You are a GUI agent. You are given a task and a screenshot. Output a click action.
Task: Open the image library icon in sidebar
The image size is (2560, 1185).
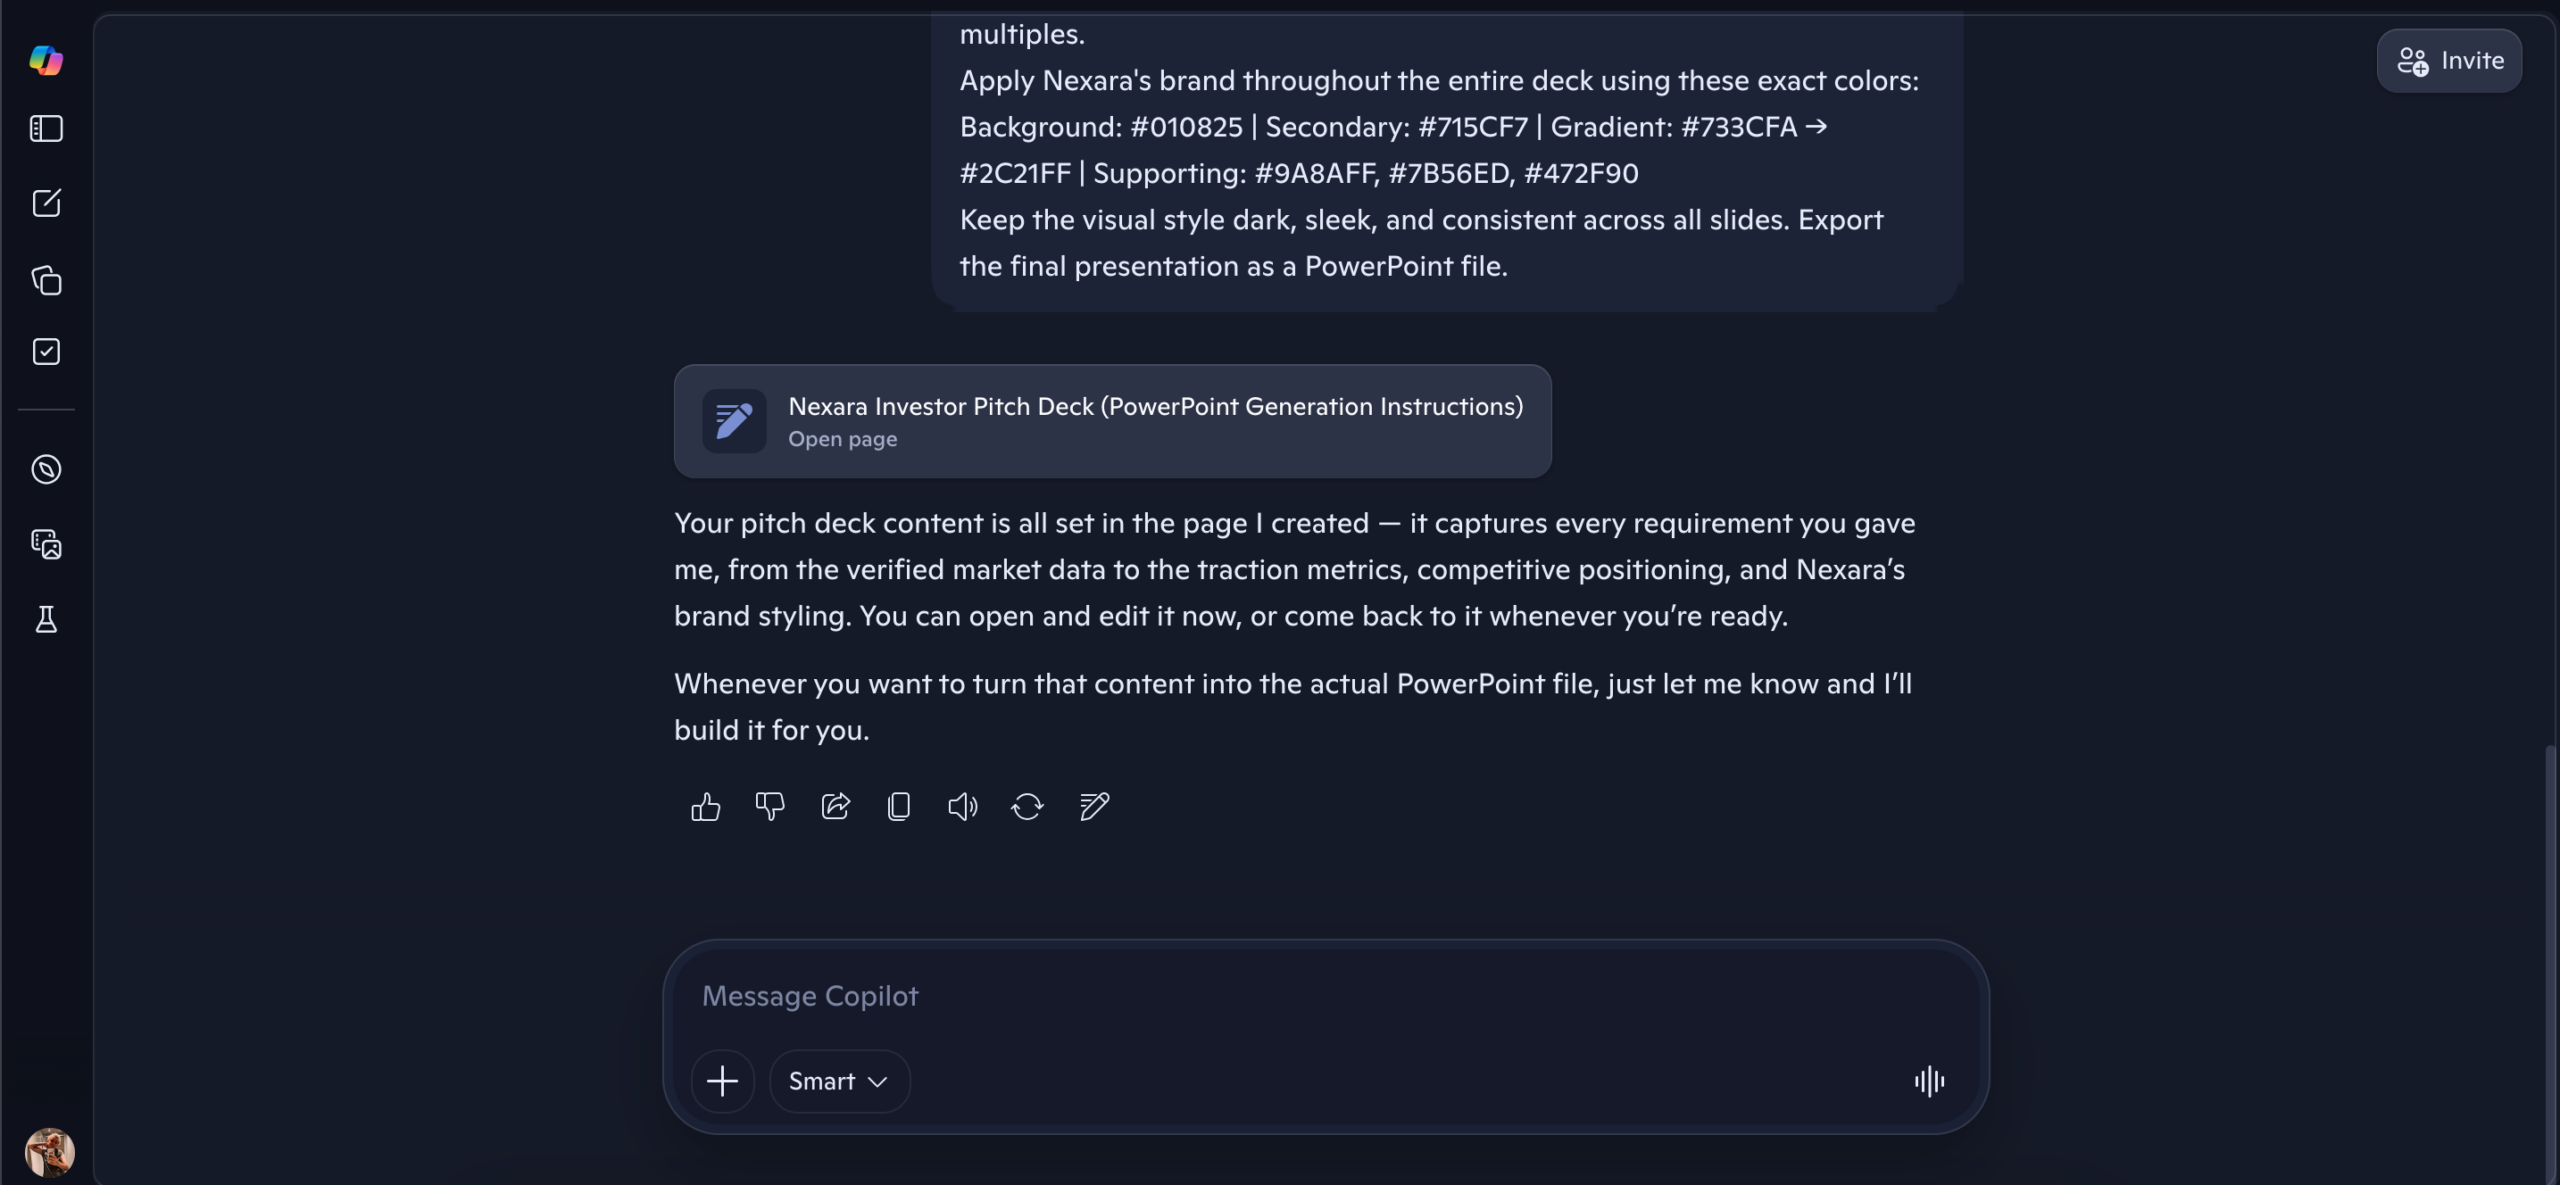click(46, 544)
